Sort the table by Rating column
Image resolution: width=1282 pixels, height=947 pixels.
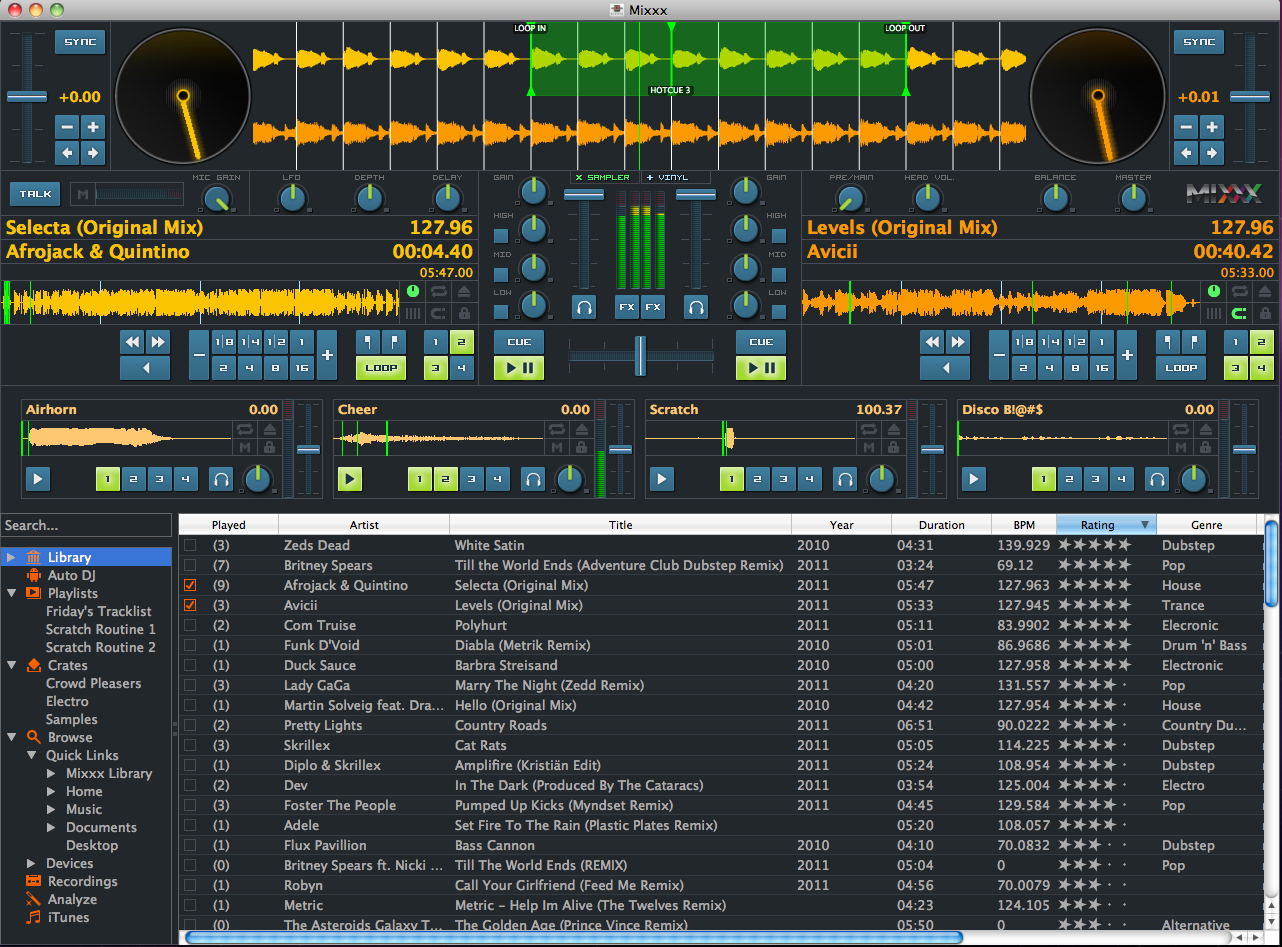(x=1105, y=525)
